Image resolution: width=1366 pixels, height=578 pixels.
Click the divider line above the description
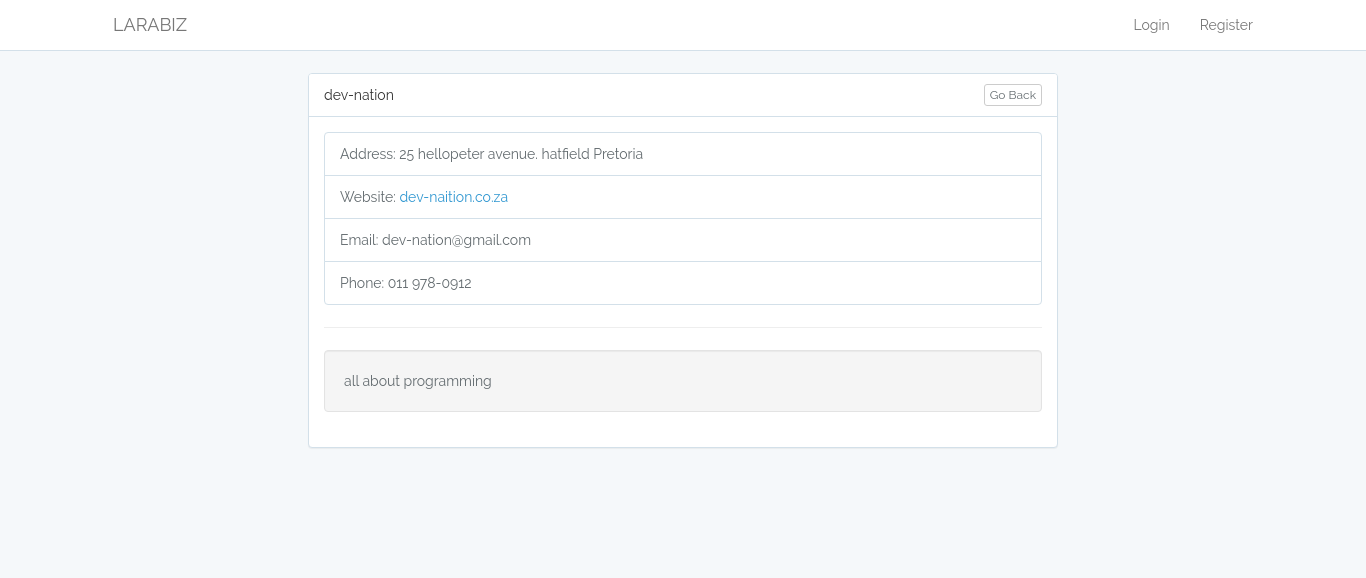(x=683, y=327)
